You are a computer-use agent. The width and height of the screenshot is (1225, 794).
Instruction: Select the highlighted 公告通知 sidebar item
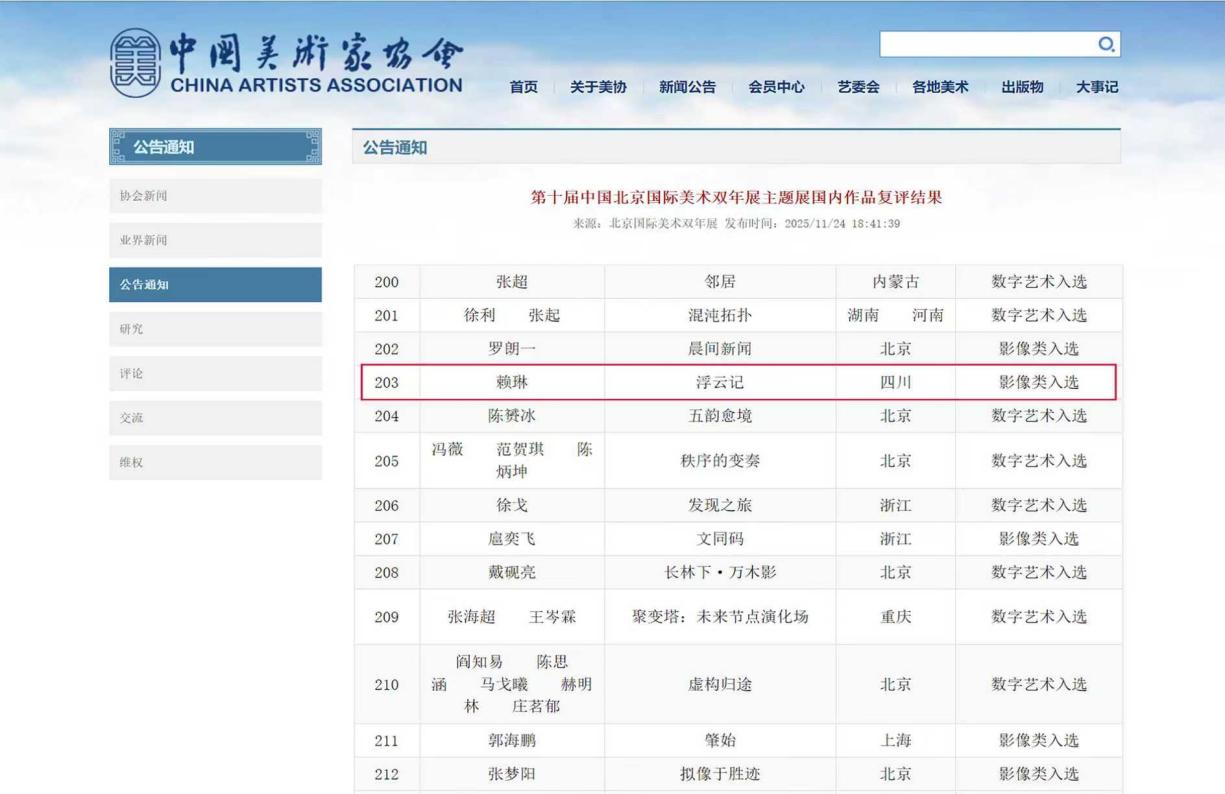[215, 285]
